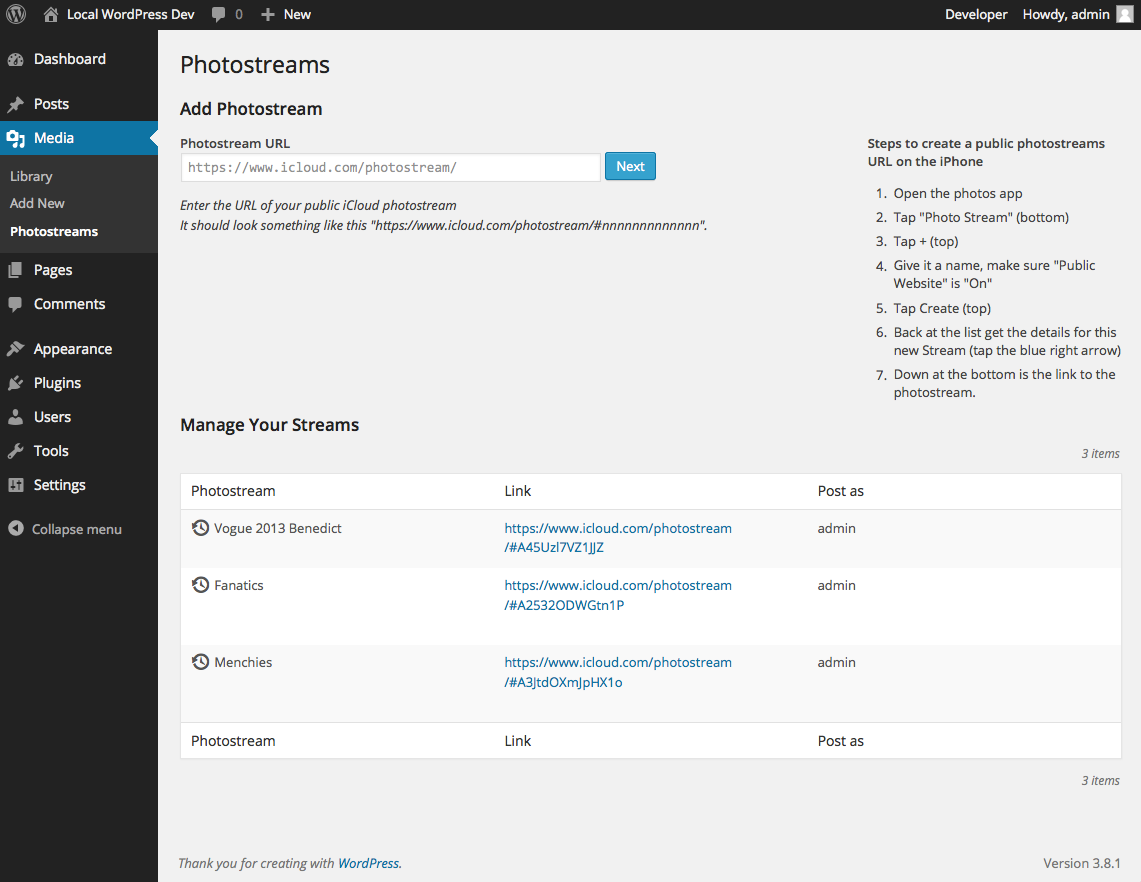The image size is (1141, 882).
Task: Click the Photostream URL input field
Action: pos(390,167)
